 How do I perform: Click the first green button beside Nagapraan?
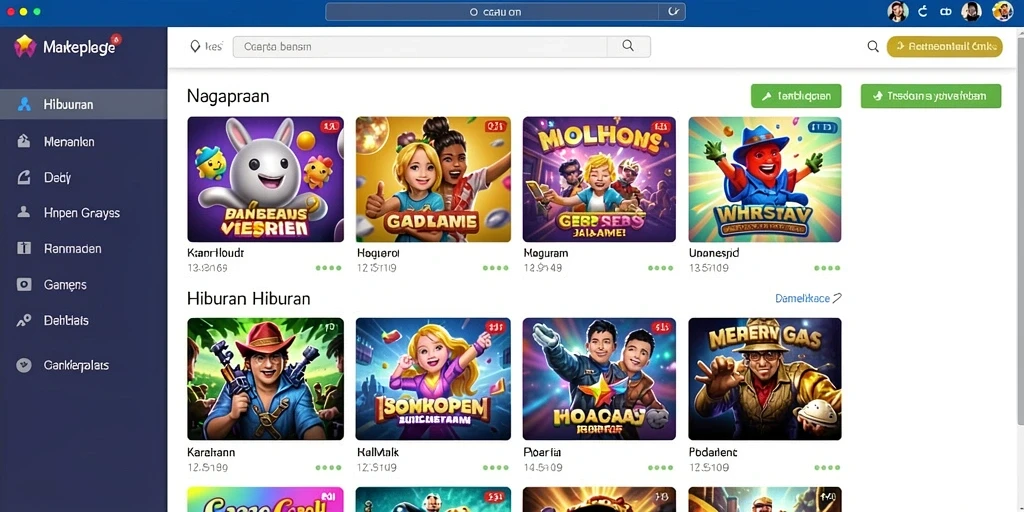click(796, 96)
